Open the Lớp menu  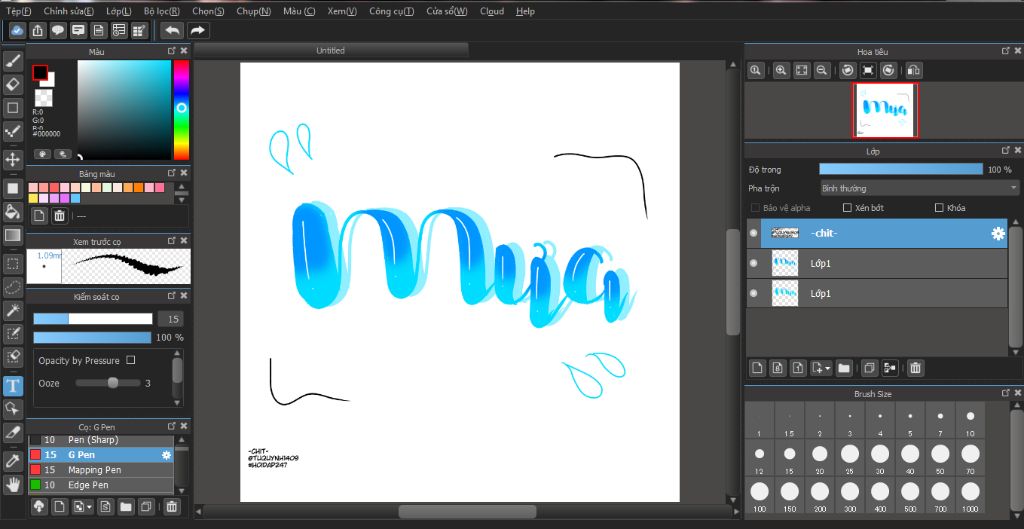coord(118,11)
